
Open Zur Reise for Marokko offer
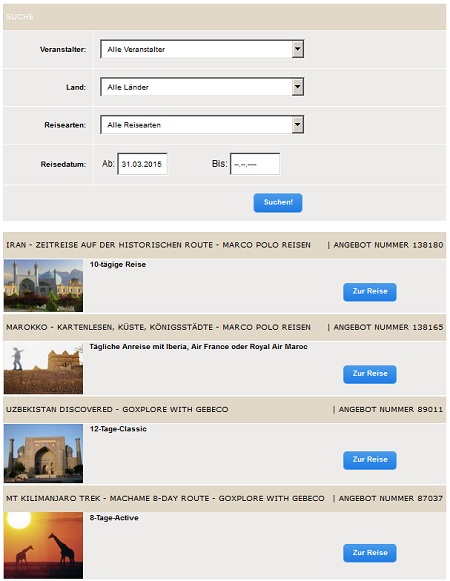tap(370, 374)
